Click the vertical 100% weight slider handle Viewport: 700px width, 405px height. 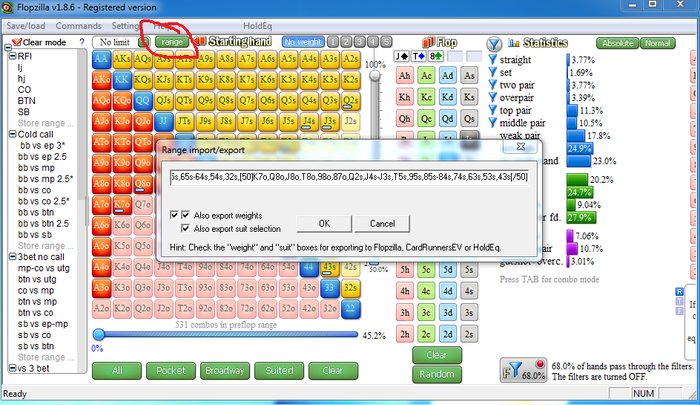point(375,75)
